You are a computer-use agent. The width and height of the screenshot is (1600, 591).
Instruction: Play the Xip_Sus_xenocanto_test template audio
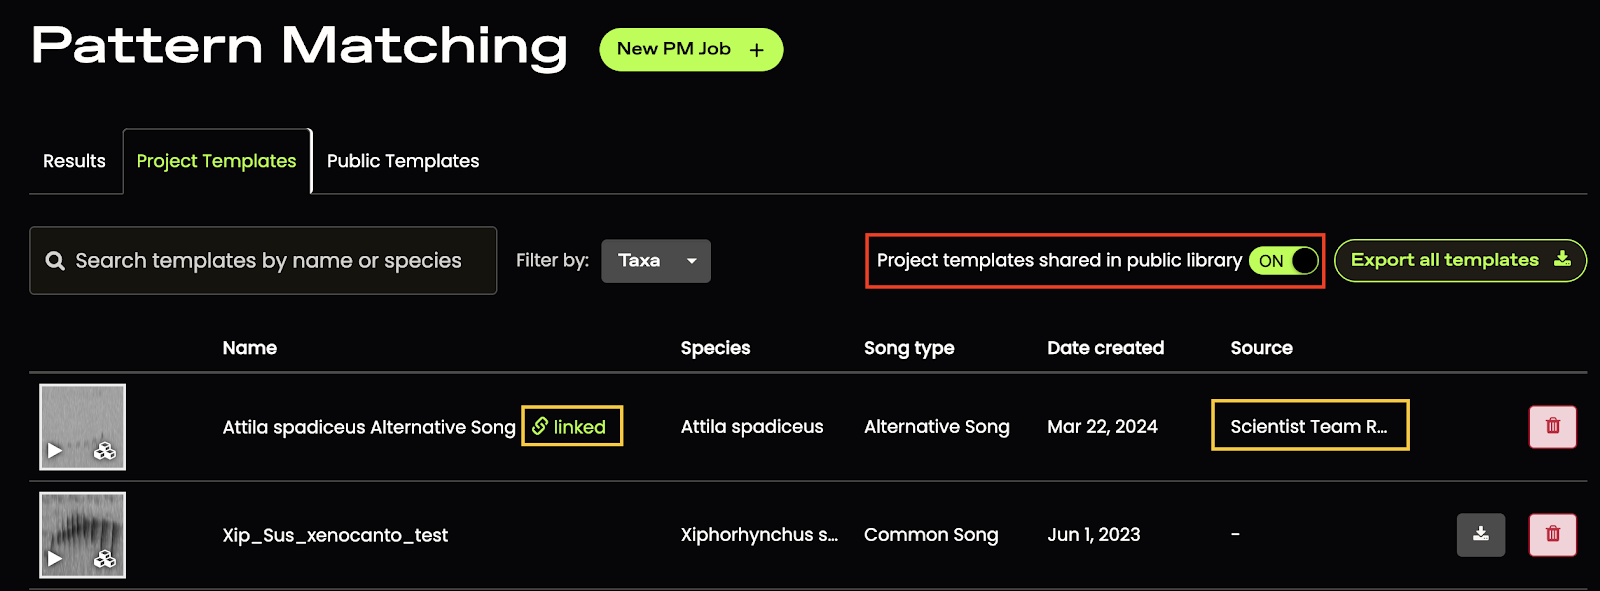click(x=55, y=559)
